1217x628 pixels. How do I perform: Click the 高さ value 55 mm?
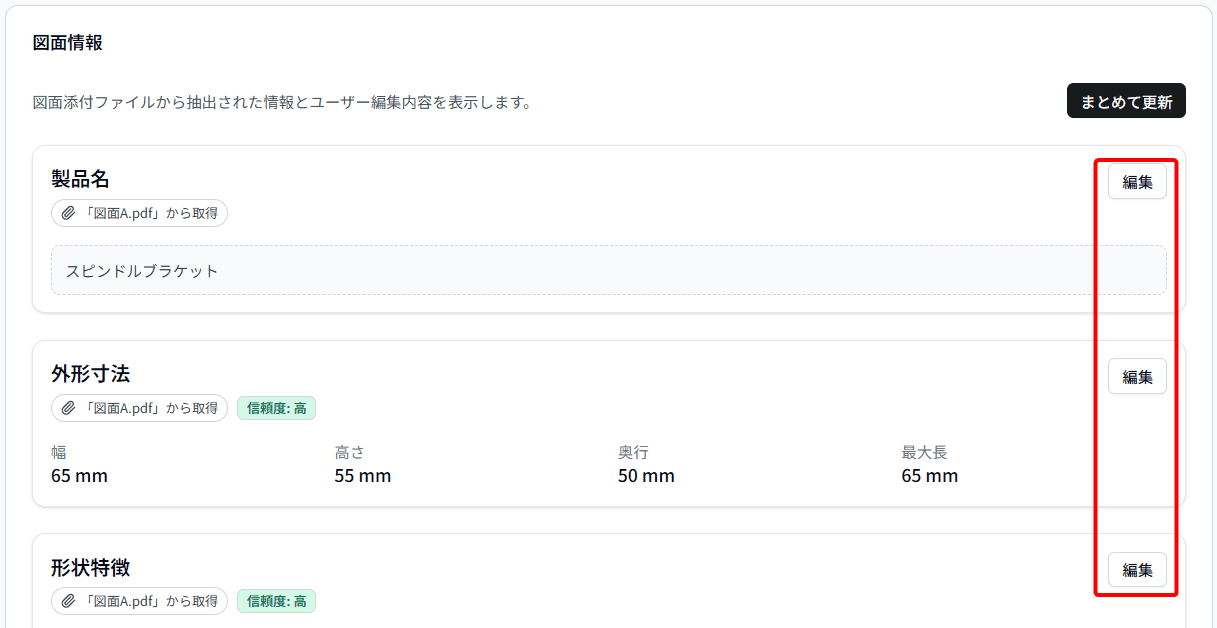362,476
